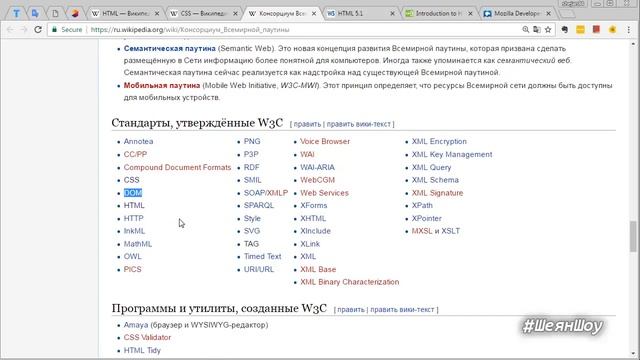Open the HTML link in standards list
The image size is (640, 360).
click(x=134, y=206)
